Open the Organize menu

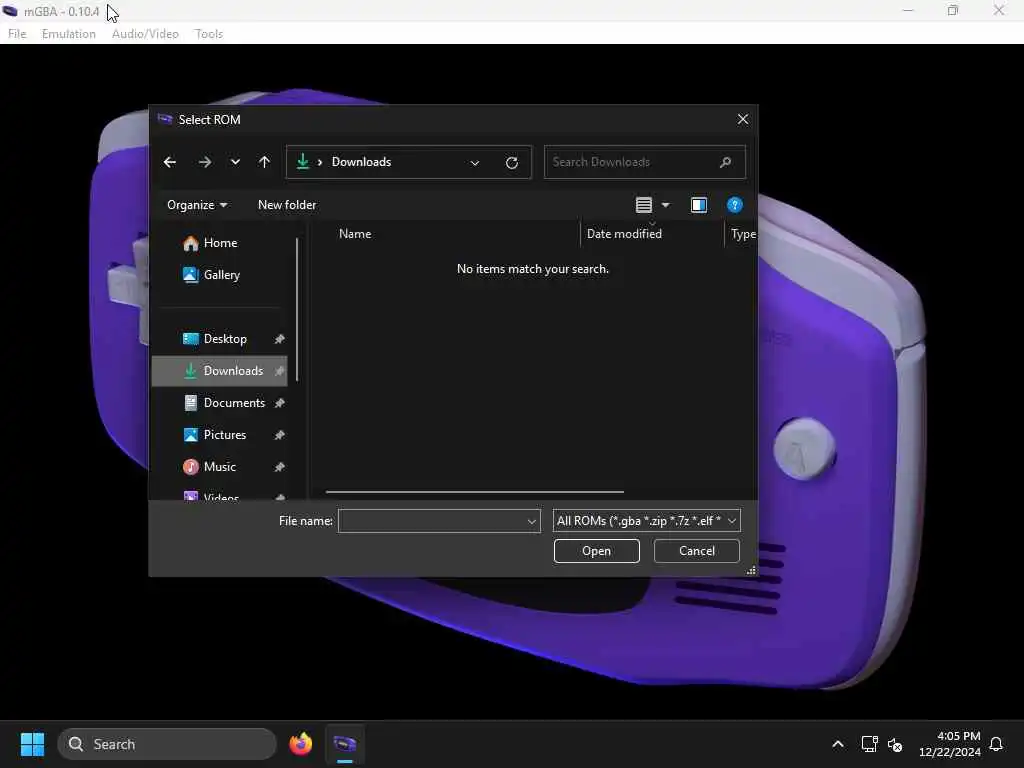pos(197,205)
